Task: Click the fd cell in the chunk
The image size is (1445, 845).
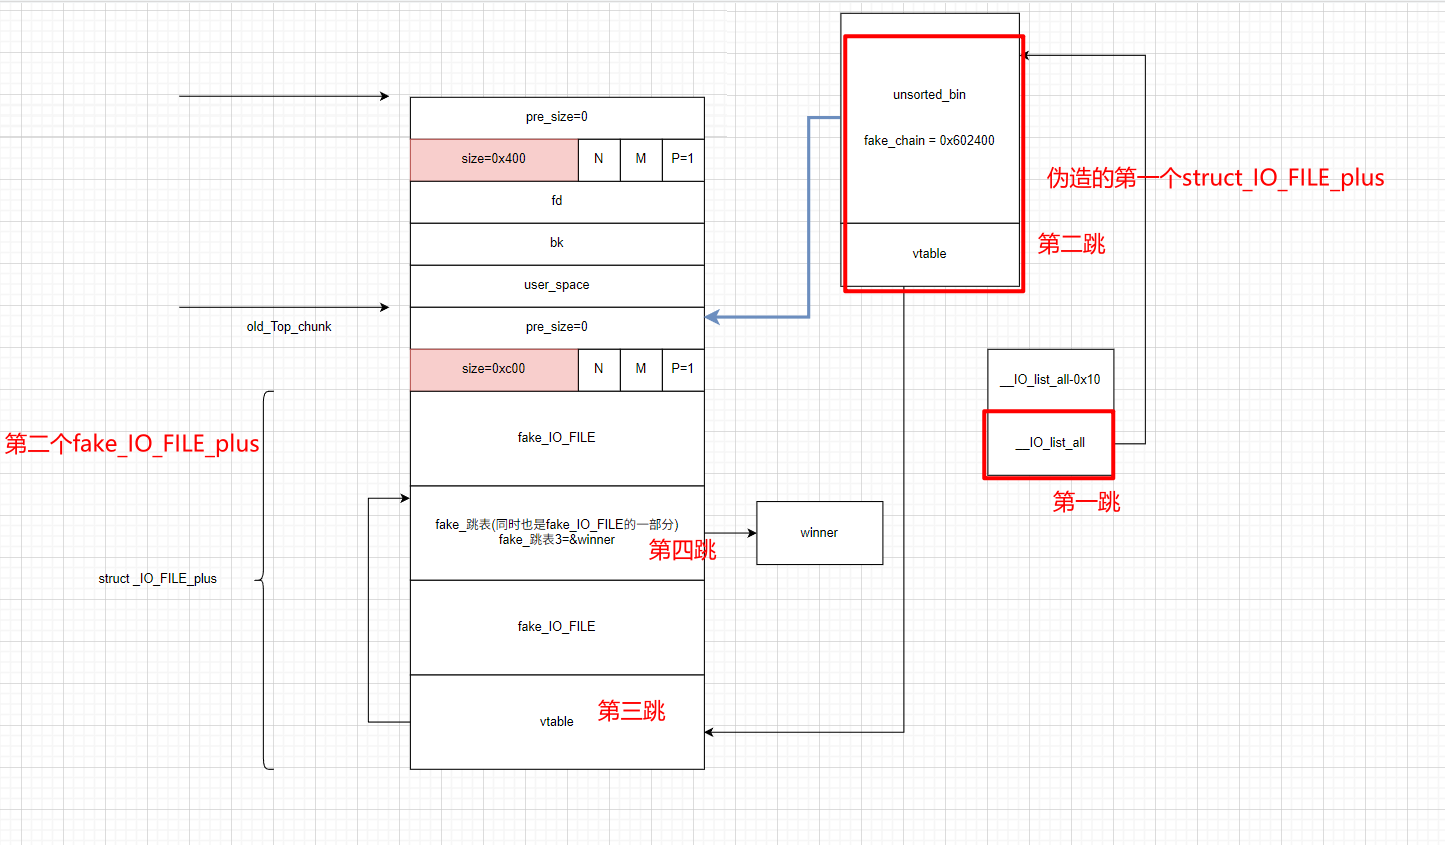Action: (x=556, y=201)
